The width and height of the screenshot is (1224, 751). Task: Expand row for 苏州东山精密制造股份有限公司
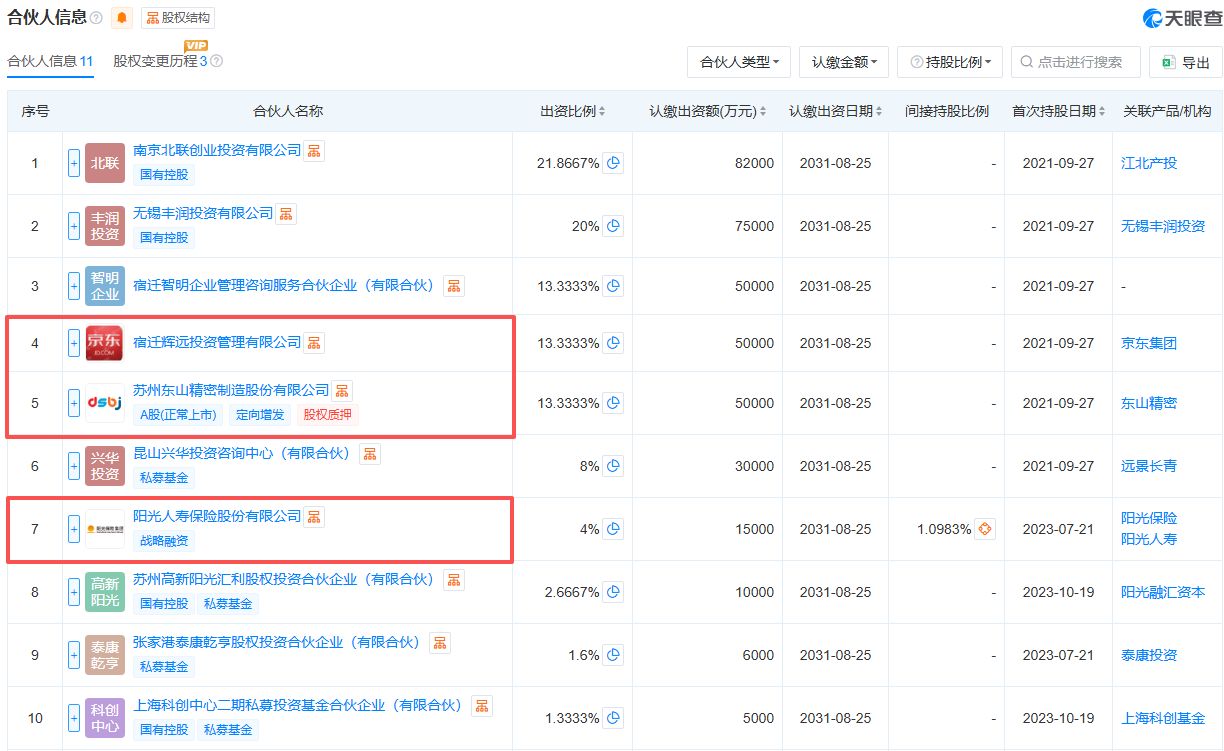pos(74,403)
